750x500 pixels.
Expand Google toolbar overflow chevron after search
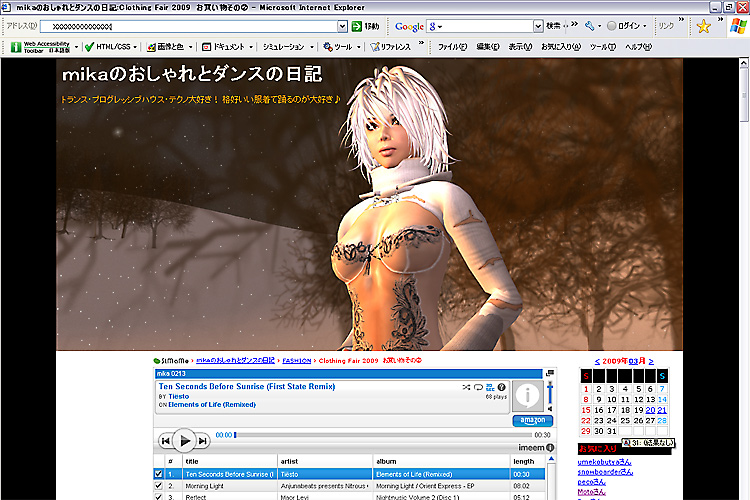point(574,23)
